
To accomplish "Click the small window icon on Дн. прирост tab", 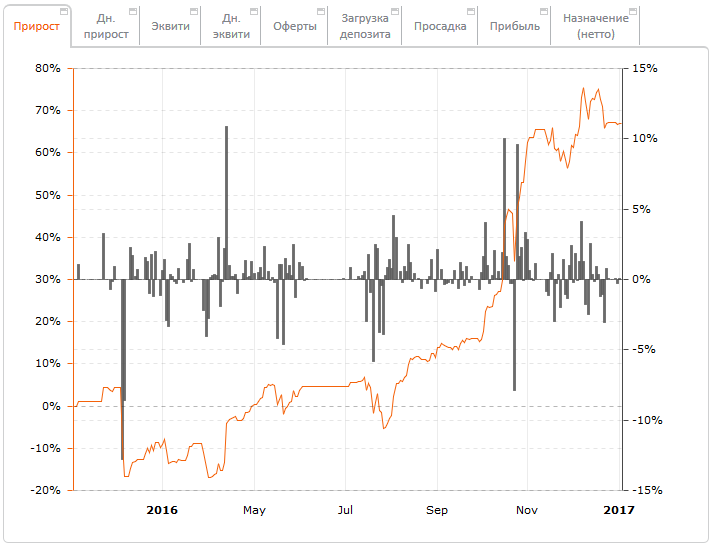I will click(131, 11).
